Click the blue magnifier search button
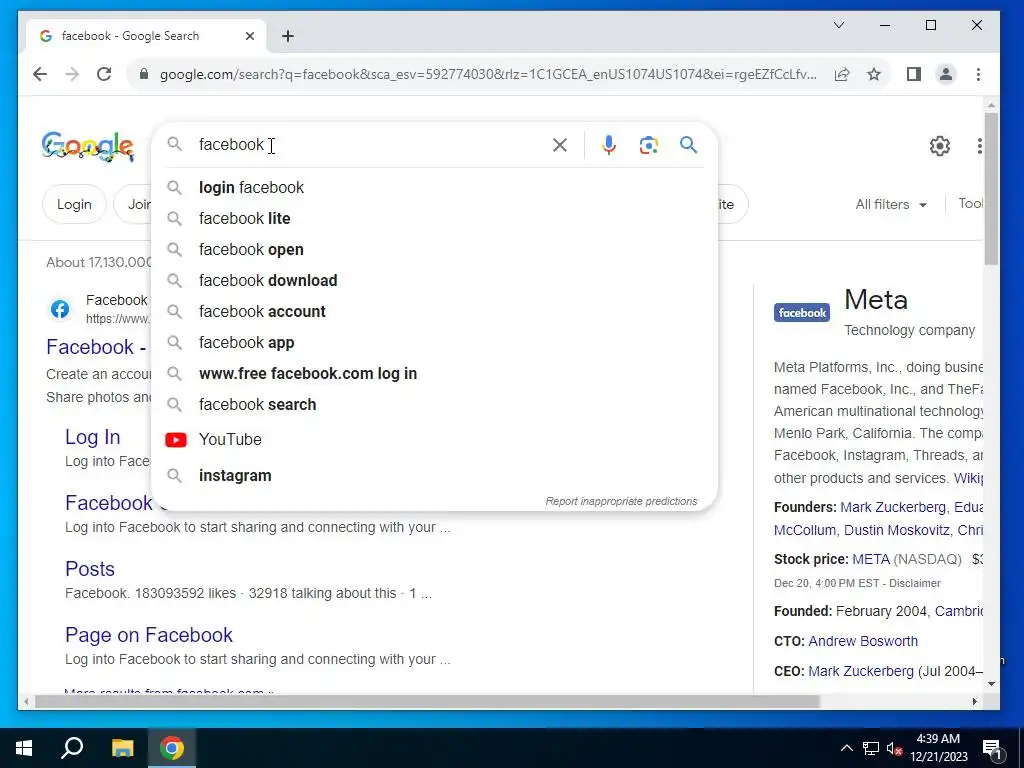 pos(688,144)
